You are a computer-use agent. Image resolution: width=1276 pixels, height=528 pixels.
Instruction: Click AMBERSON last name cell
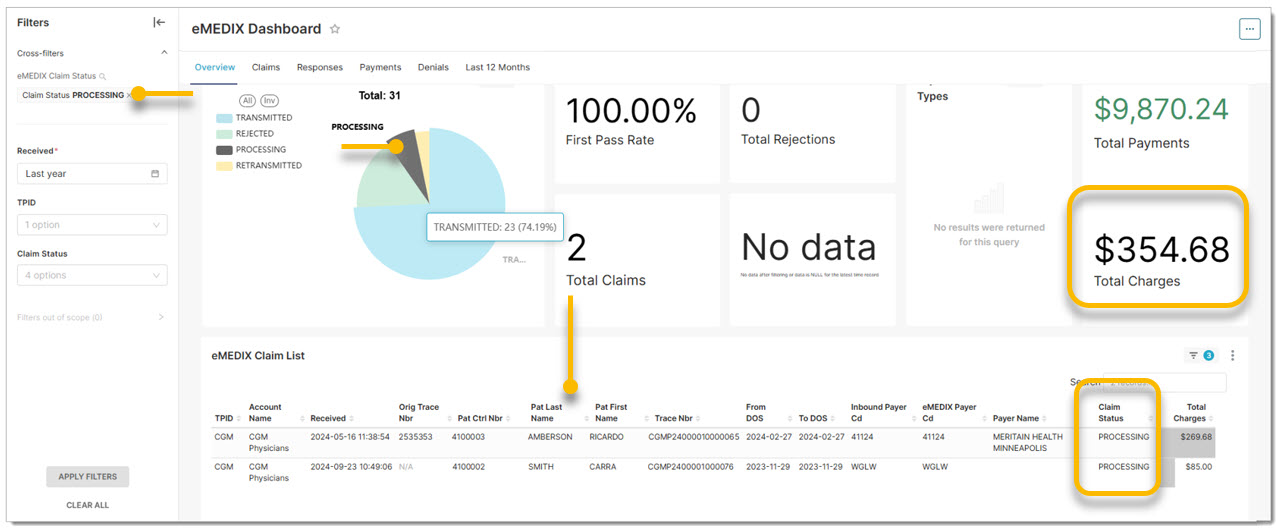click(x=551, y=437)
